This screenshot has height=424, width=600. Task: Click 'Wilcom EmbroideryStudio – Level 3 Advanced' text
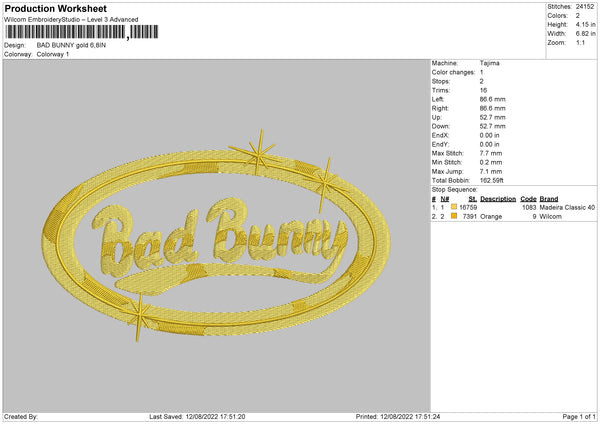[x=71, y=20]
